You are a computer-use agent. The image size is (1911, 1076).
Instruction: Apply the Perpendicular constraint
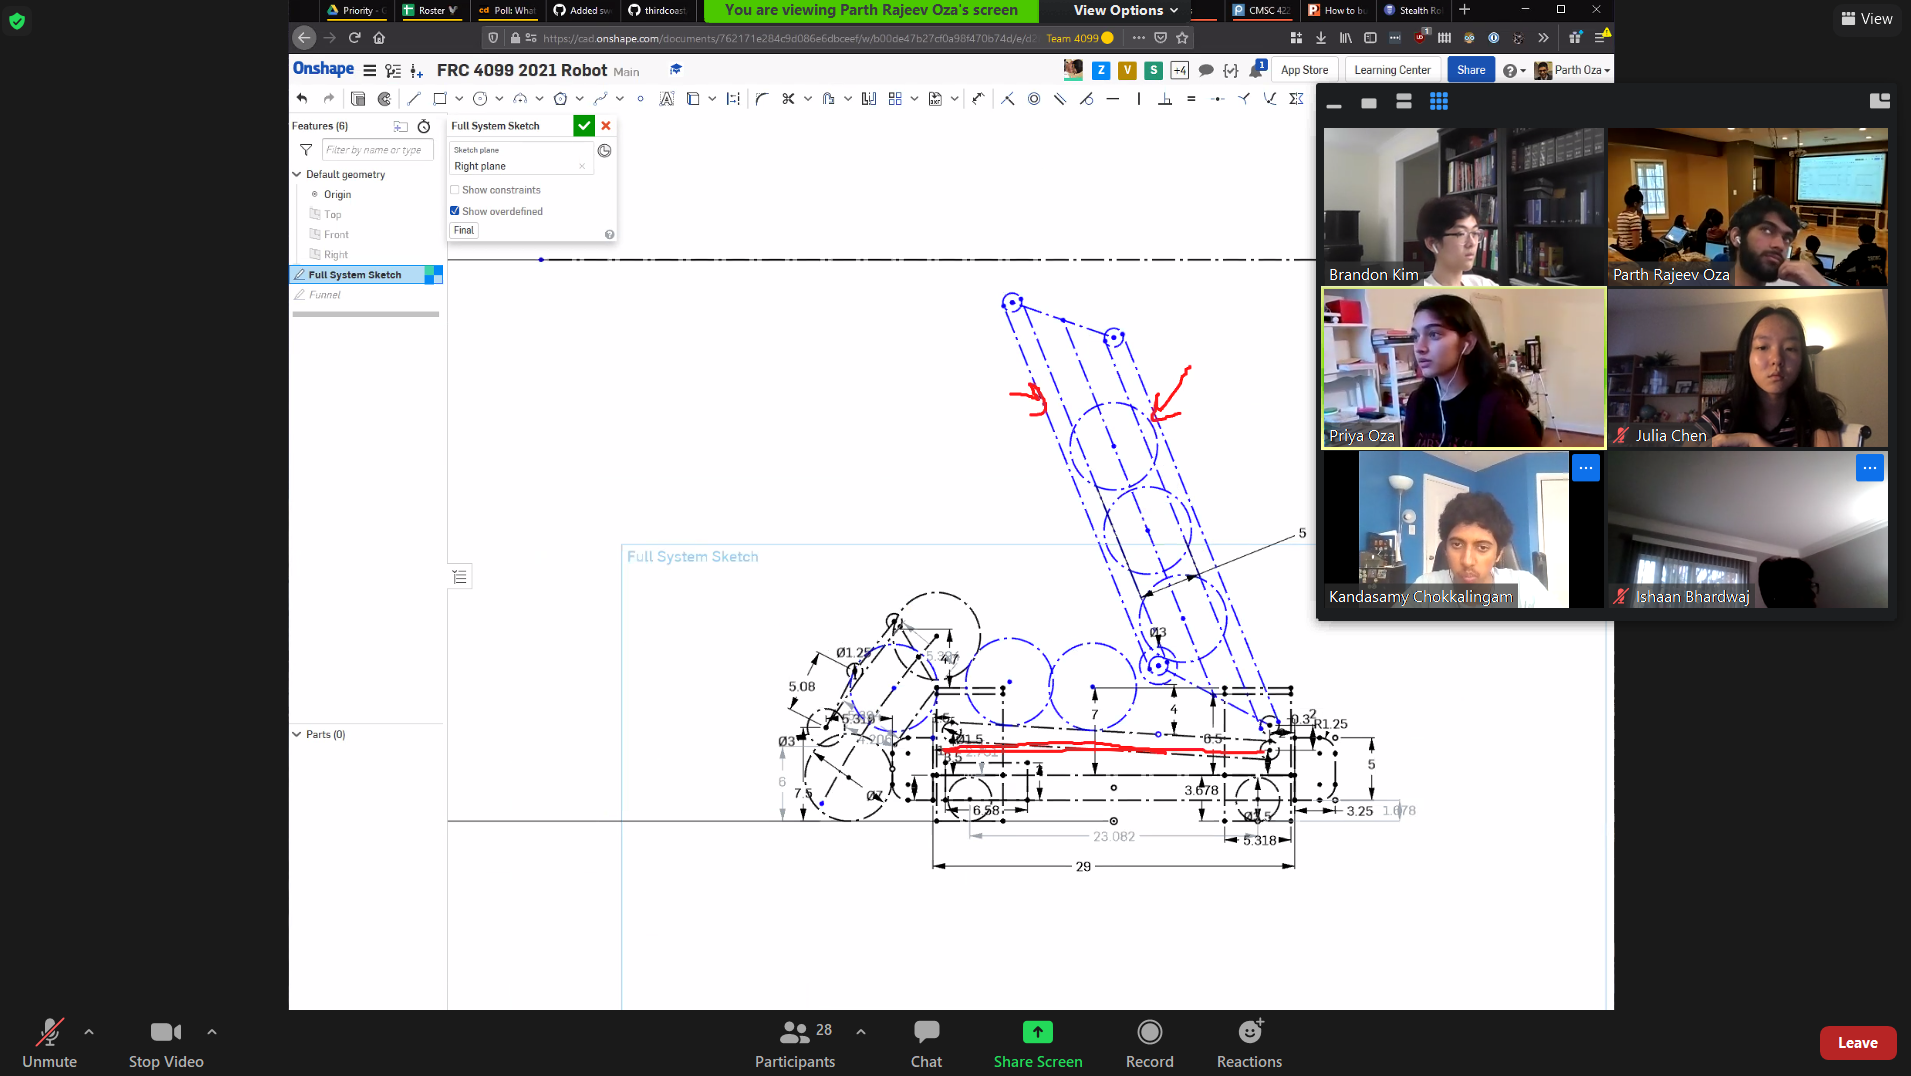(1165, 99)
